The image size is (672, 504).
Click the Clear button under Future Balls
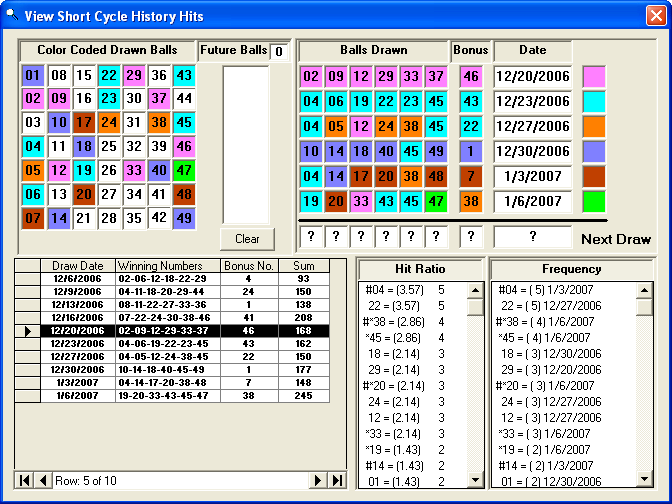point(247,239)
